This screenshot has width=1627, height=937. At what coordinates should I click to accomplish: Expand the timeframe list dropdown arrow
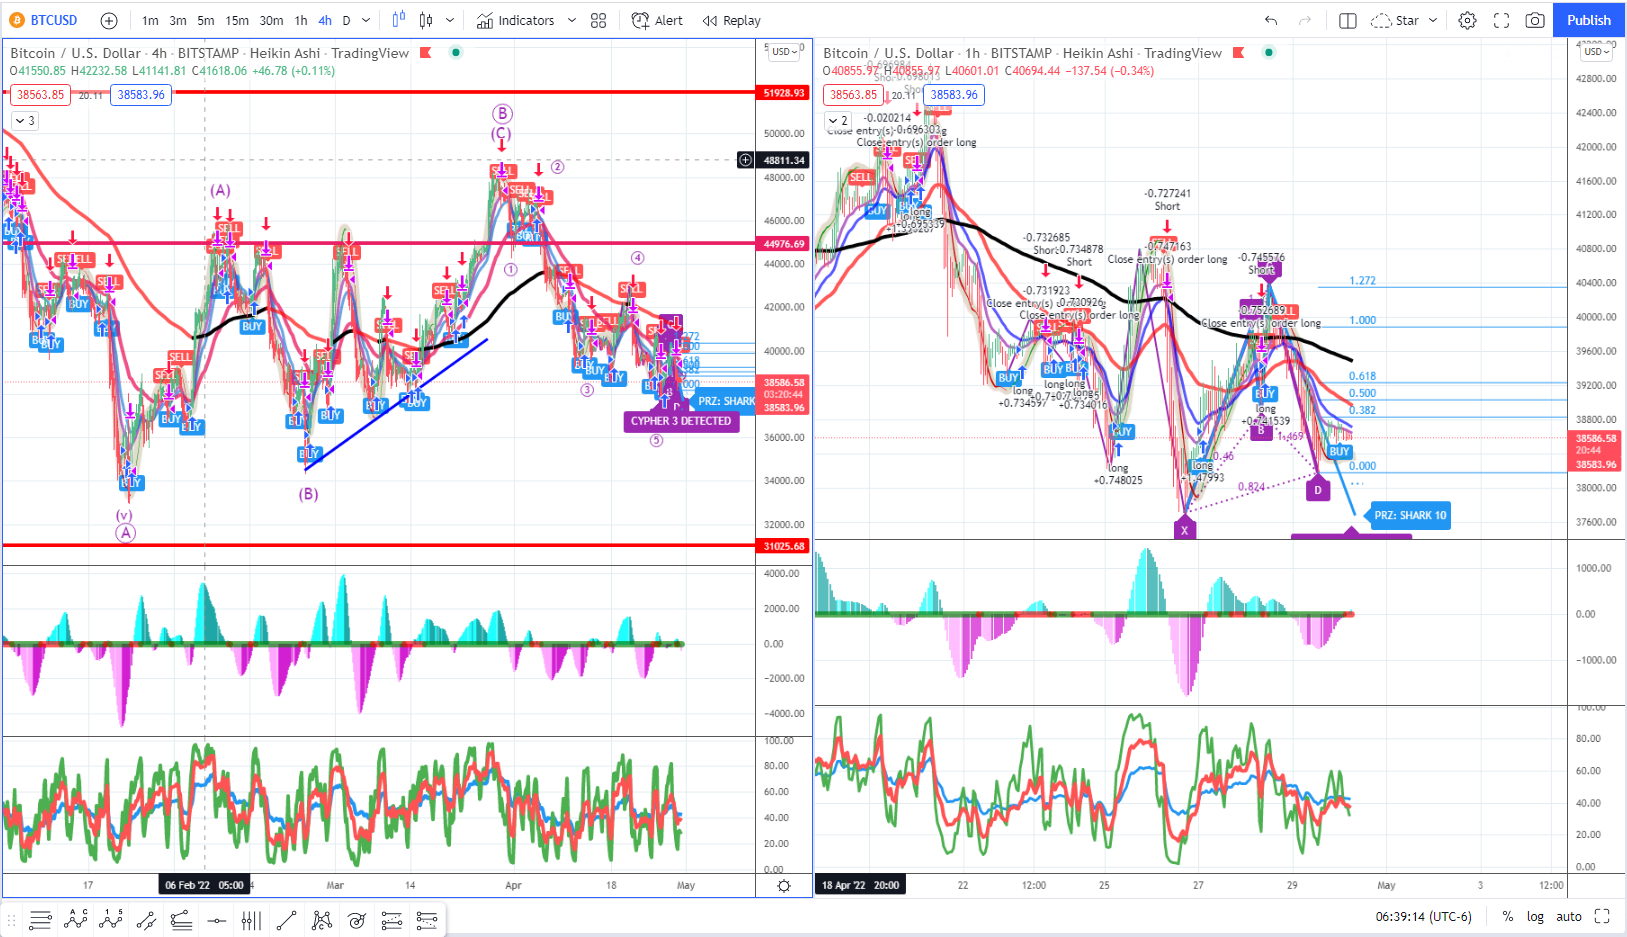click(366, 20)
